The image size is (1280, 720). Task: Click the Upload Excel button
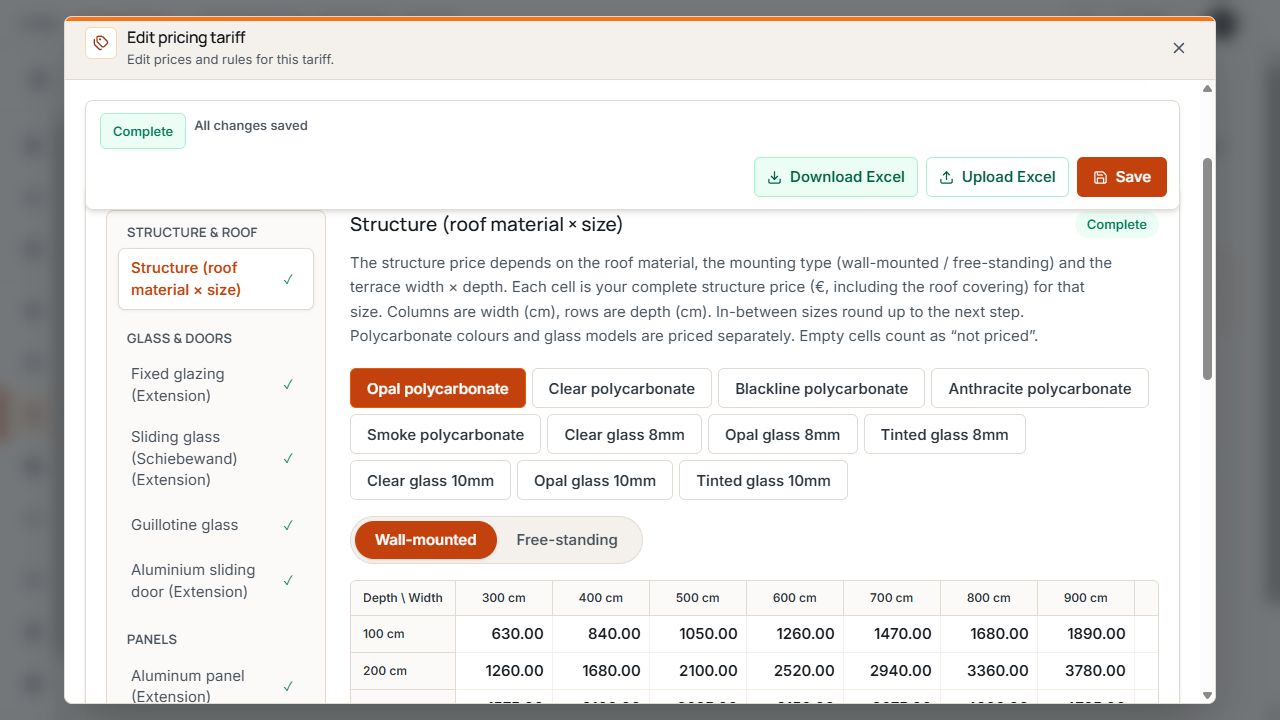997,177
